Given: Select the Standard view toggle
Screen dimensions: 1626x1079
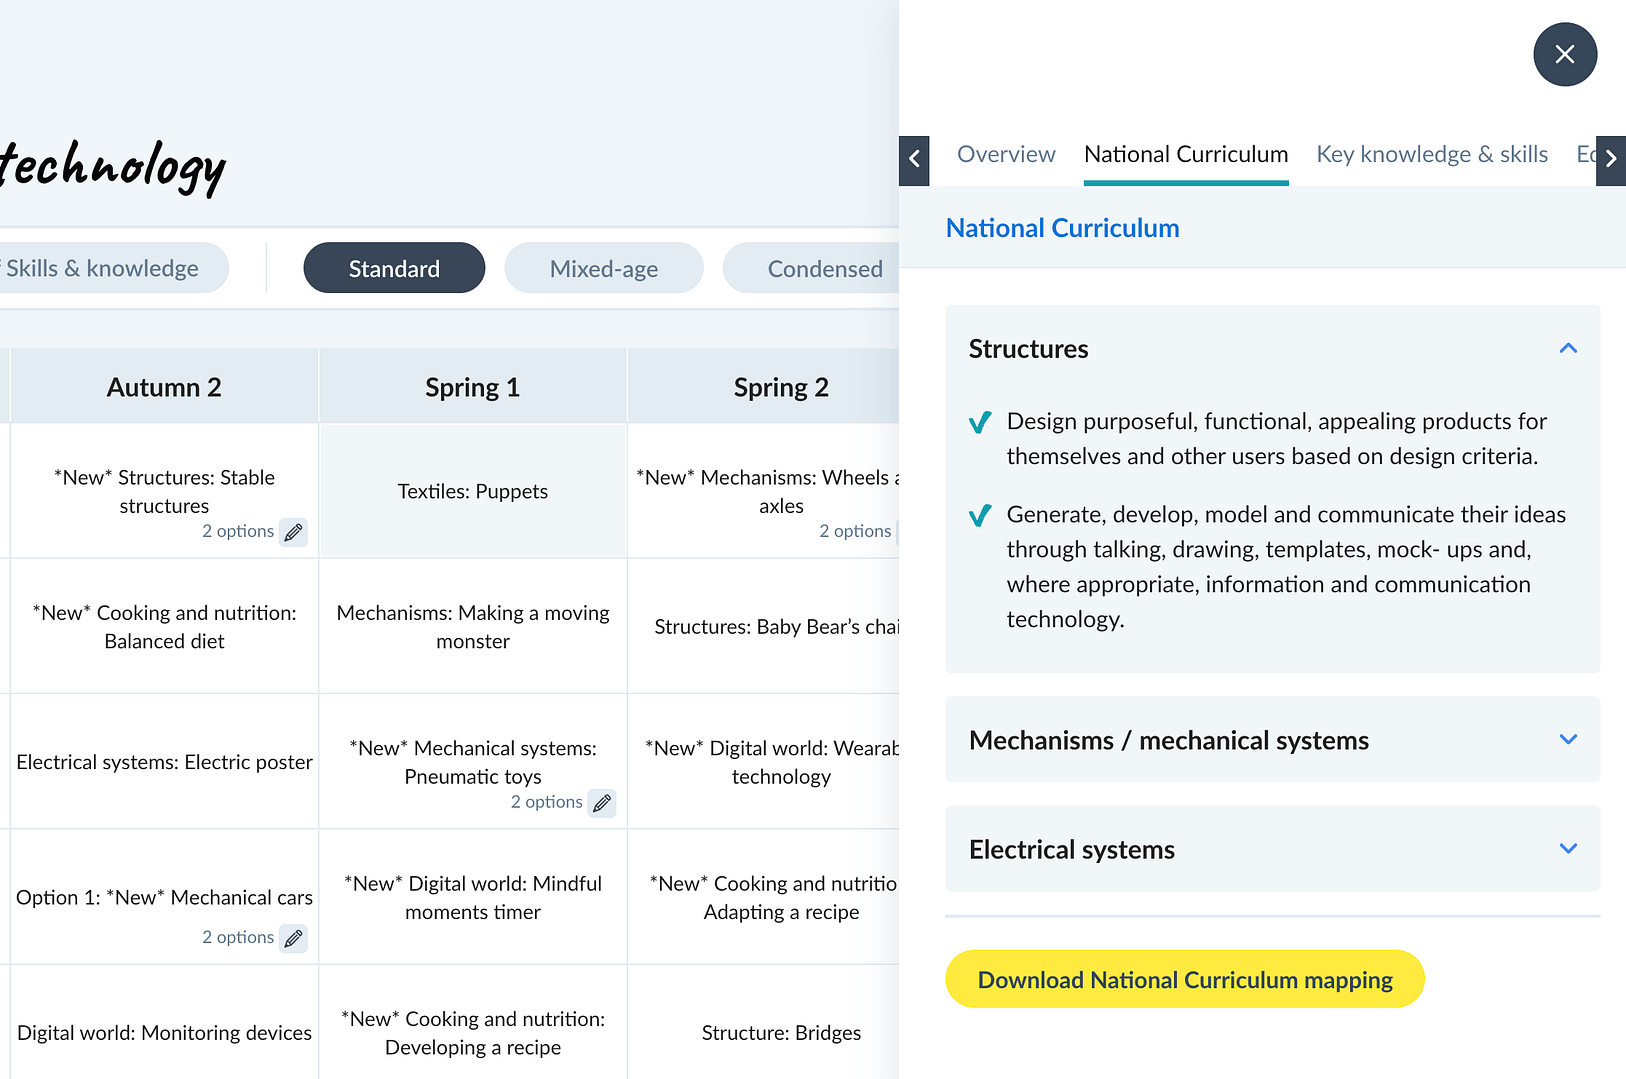Looking at the screenshot, I should [394, 268].
